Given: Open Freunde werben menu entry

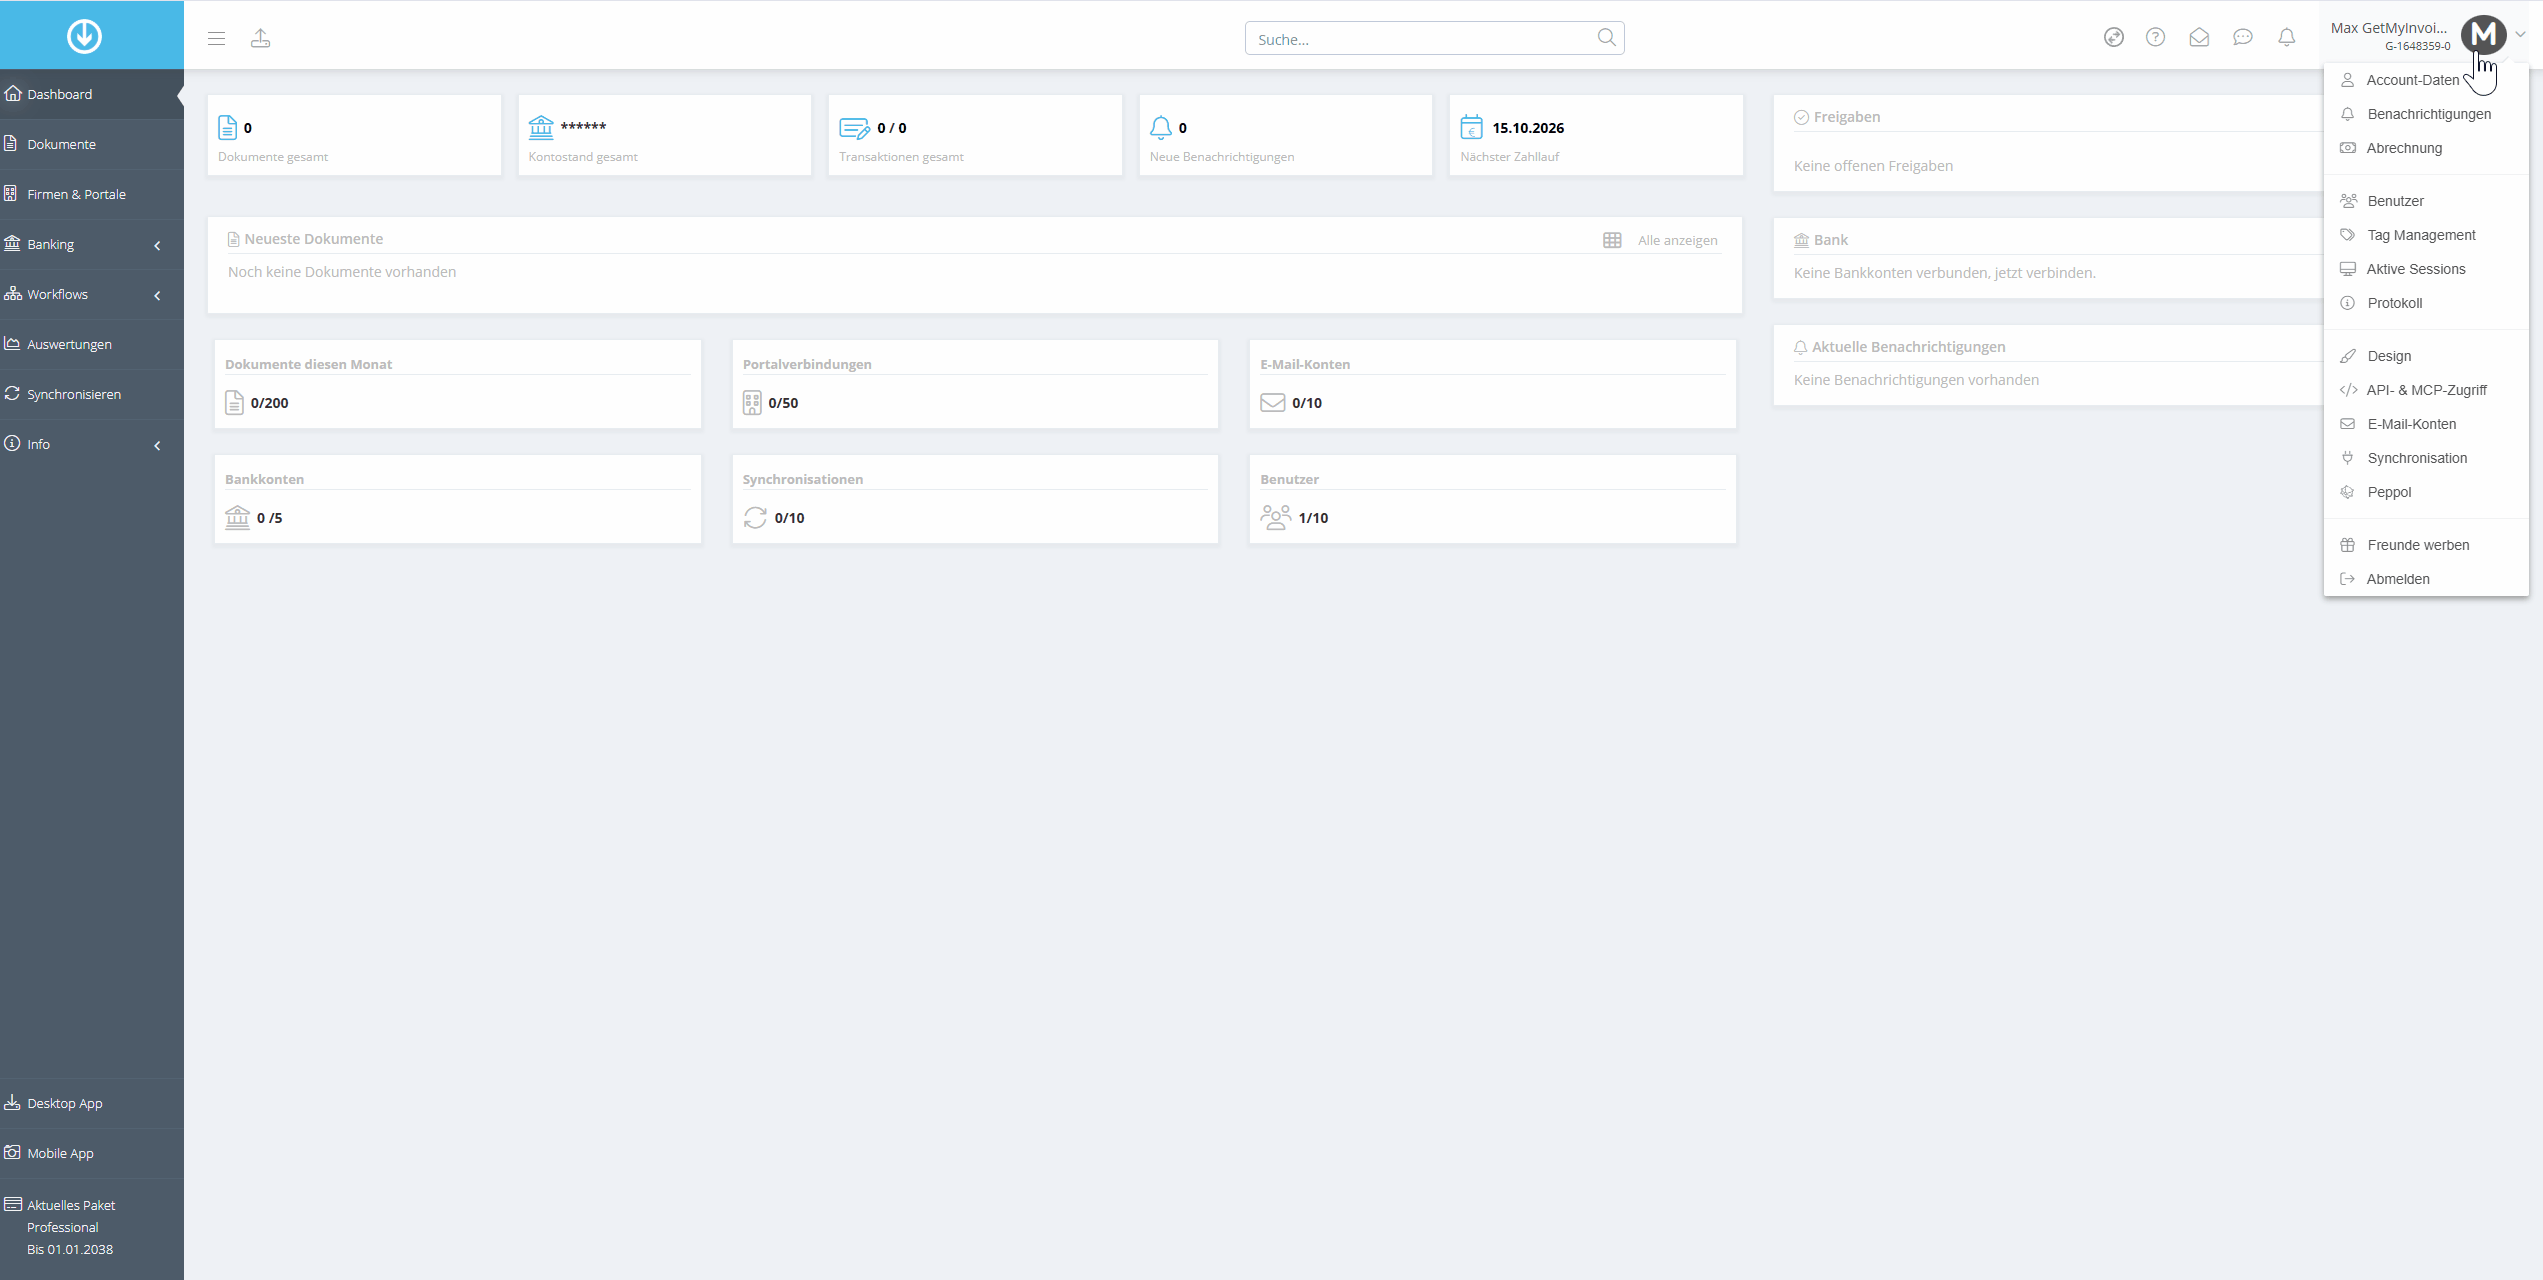Looking at the screenshot, I should (2426, 545).
